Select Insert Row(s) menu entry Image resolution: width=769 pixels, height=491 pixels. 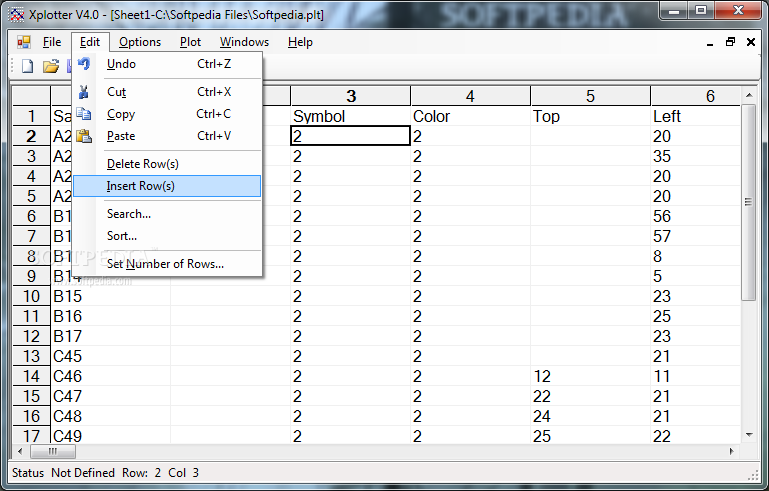tap(167, 186)
